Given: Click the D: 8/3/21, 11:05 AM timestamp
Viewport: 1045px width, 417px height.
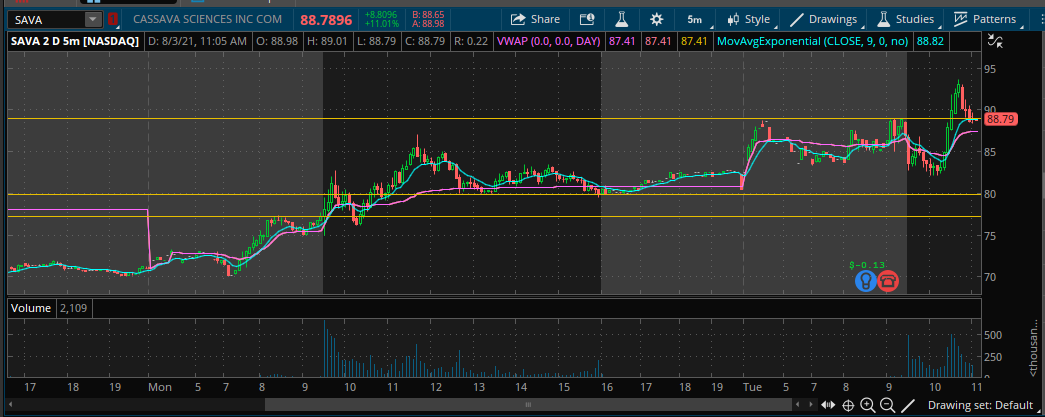Looking at the screenshot, I should click(197, 41).
